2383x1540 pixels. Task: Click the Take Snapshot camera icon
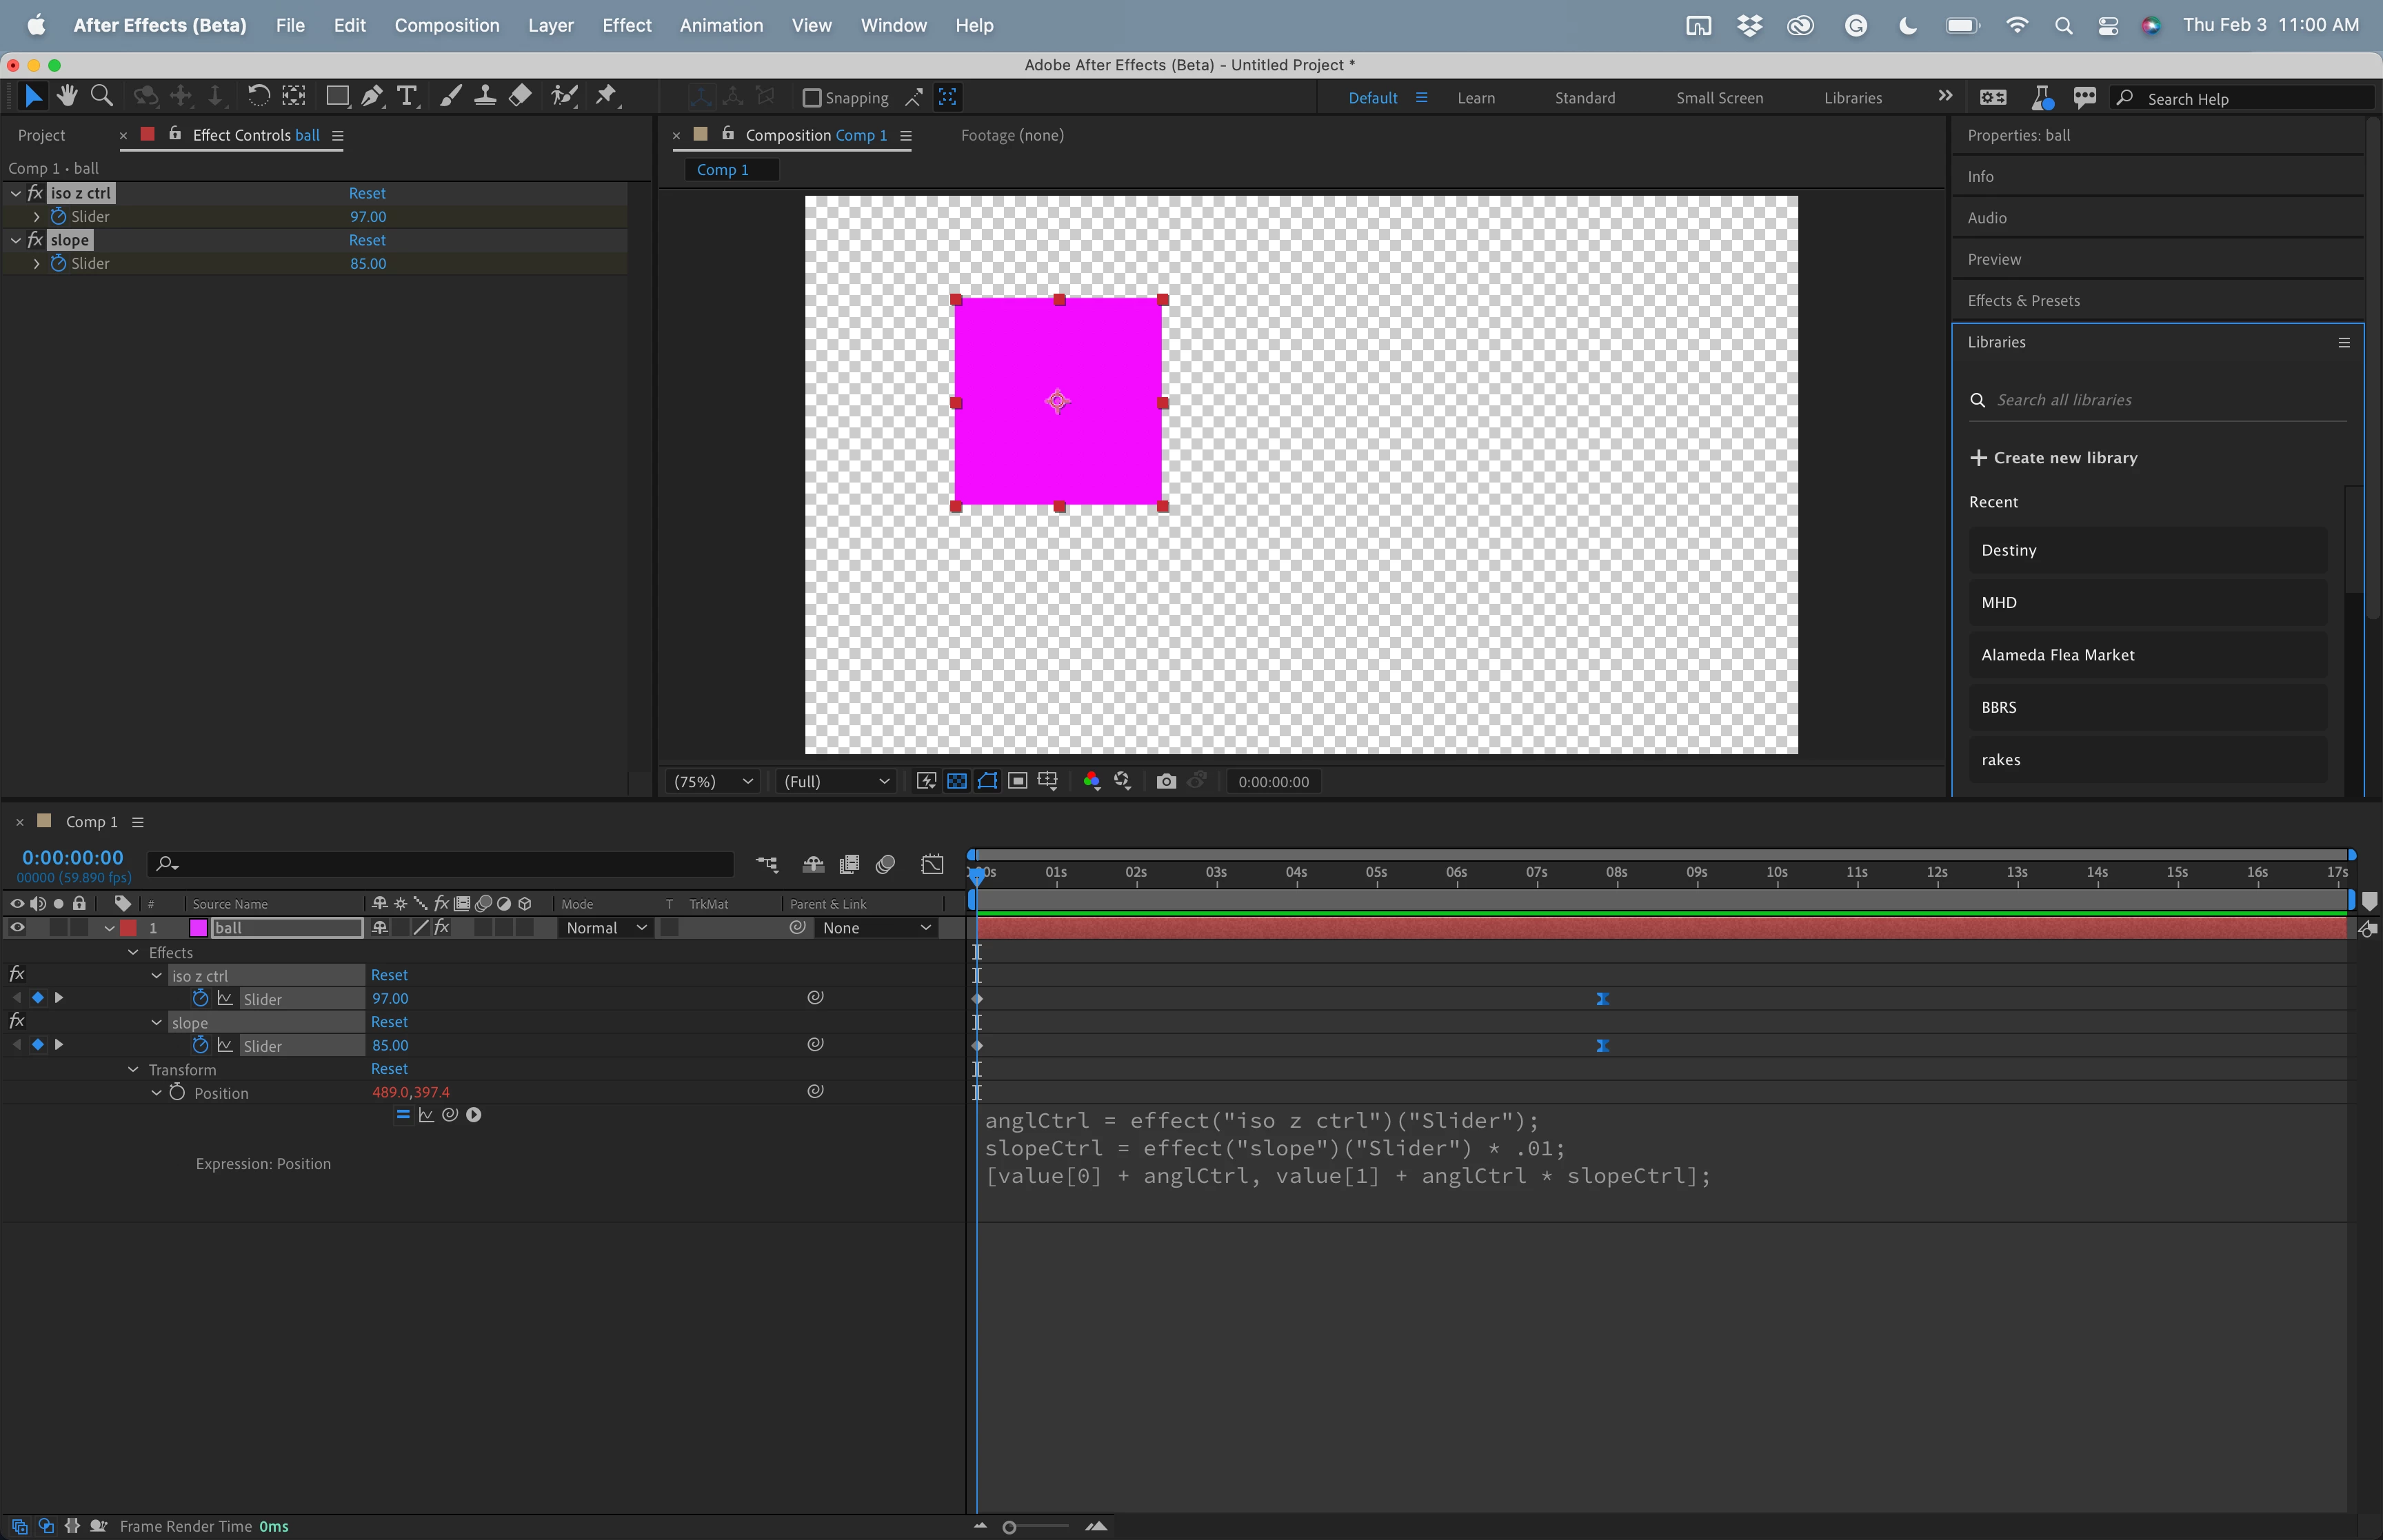coord(1166,781)
